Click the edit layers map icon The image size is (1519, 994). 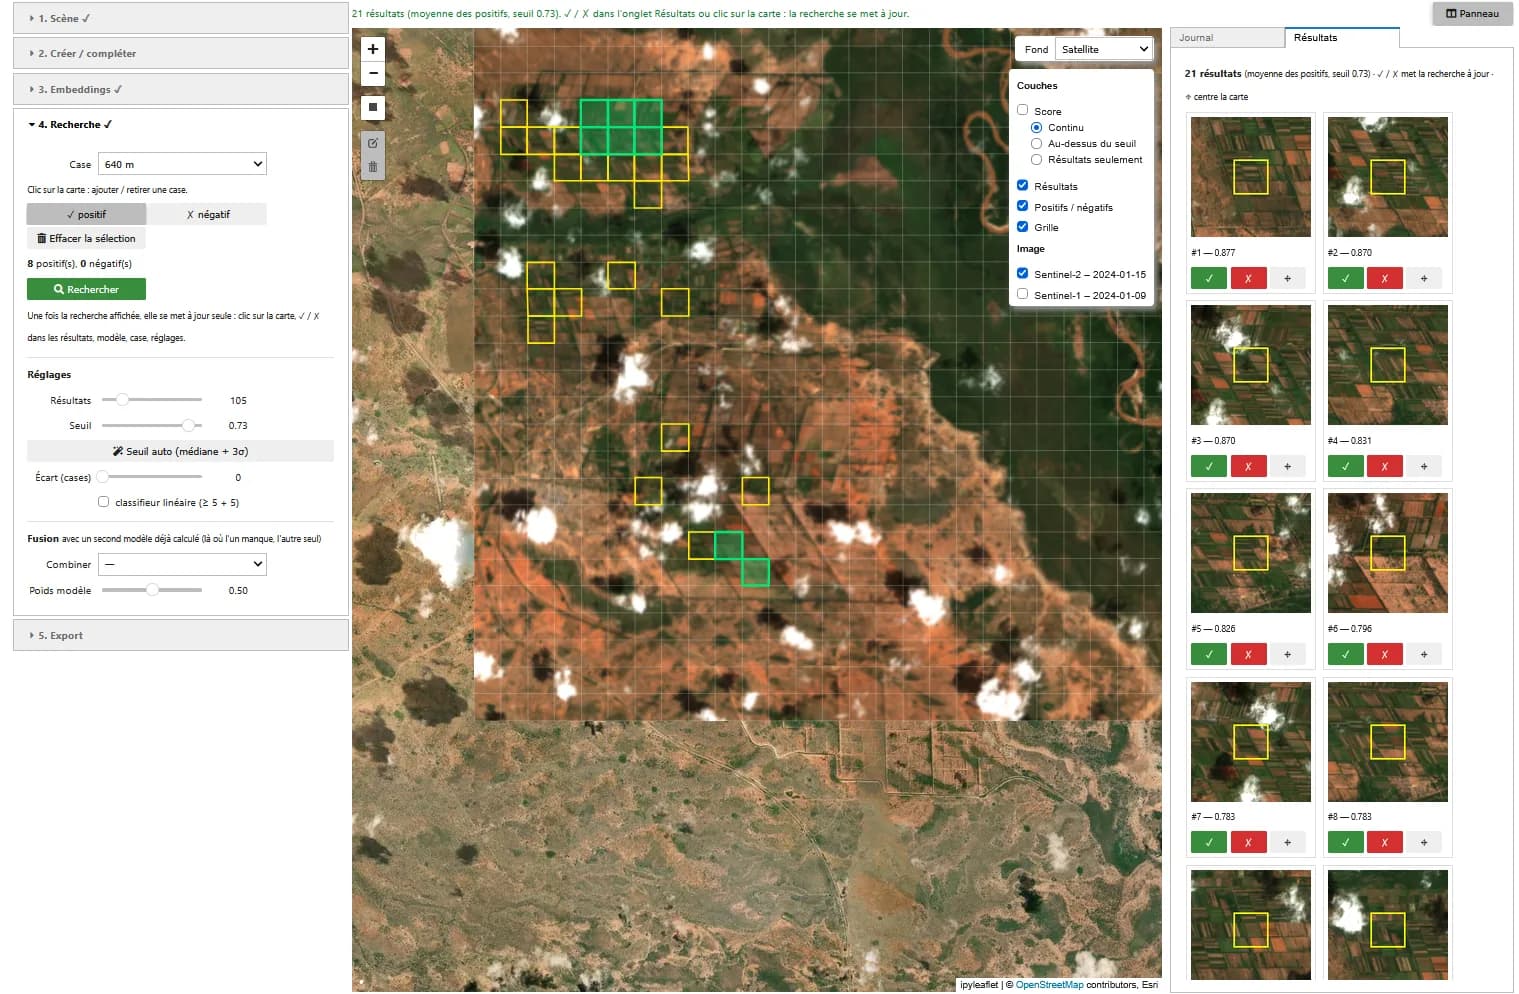coord(373,143)
